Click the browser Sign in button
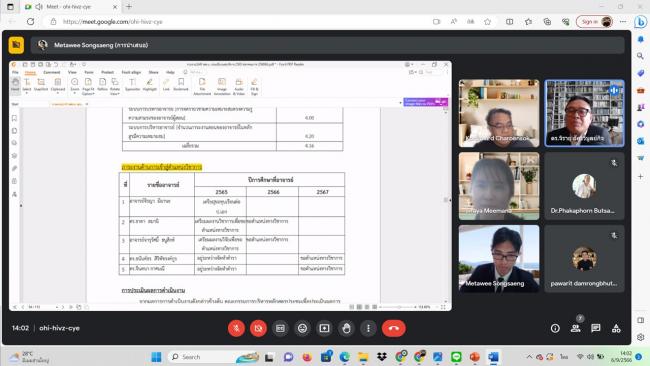Viewport: 650px width, 366px height. point(594,22)
